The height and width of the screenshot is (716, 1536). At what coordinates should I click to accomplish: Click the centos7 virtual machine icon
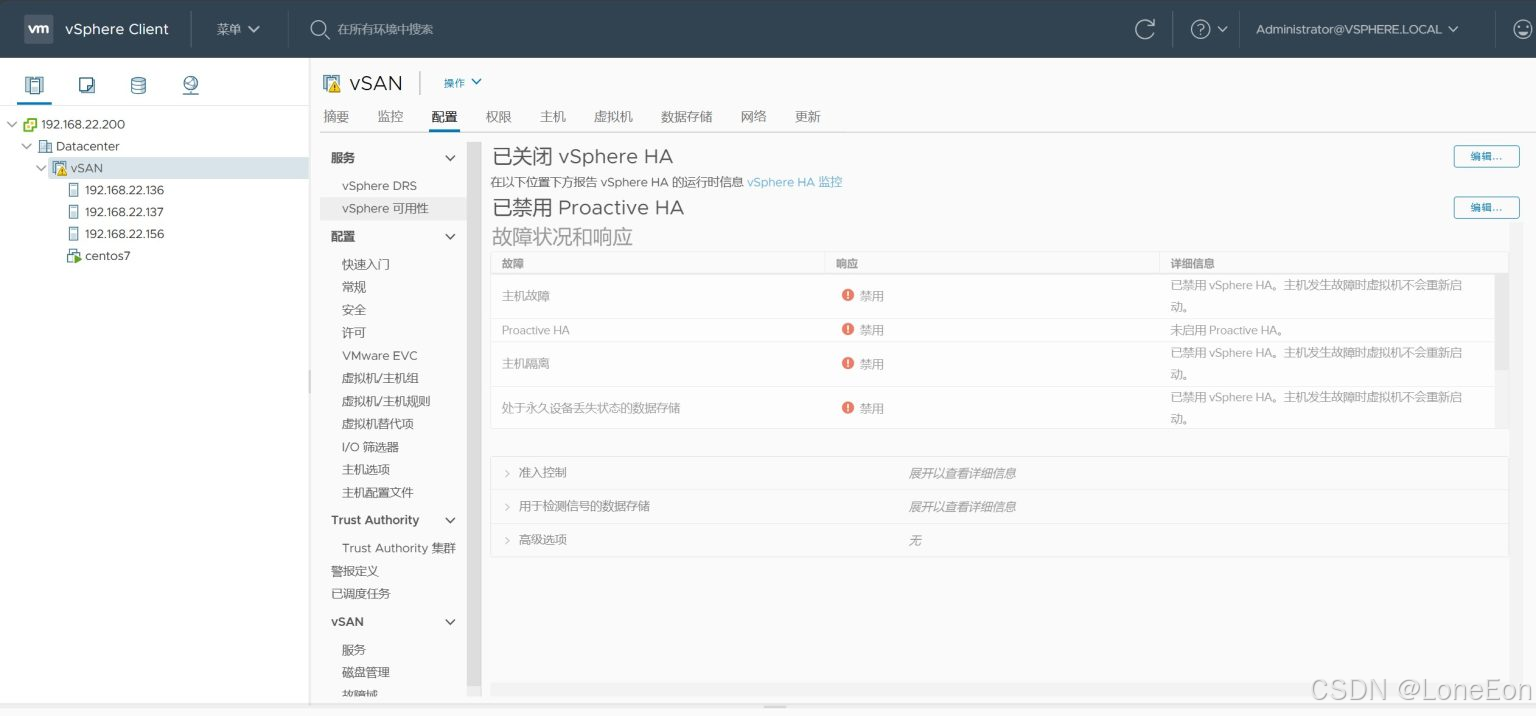tap(73, 256)
